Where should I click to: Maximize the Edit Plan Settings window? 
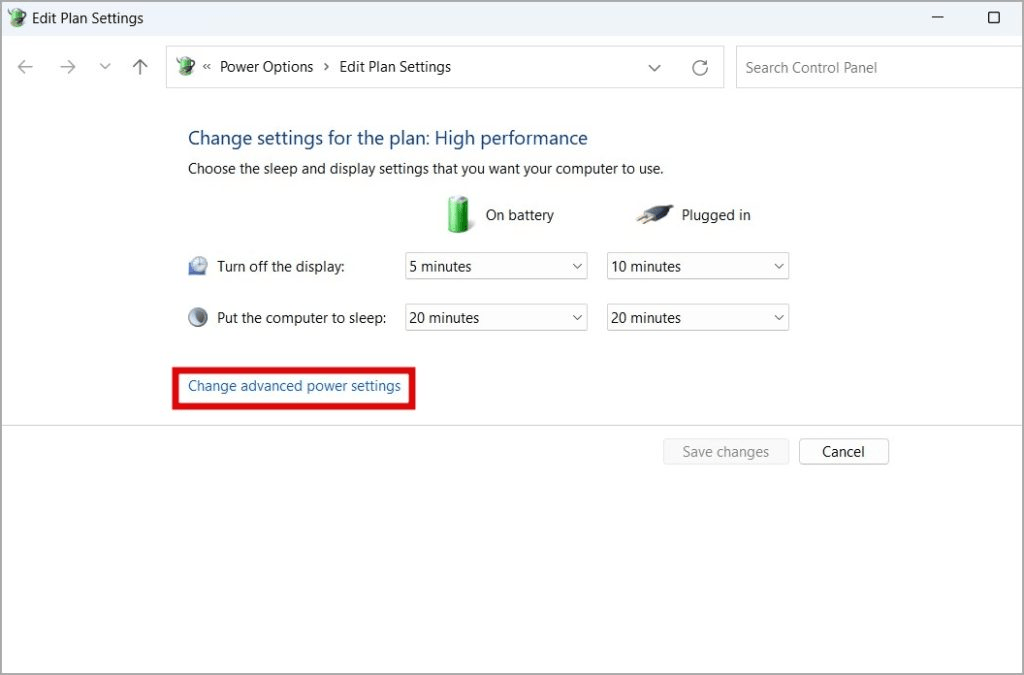[993, 17]
